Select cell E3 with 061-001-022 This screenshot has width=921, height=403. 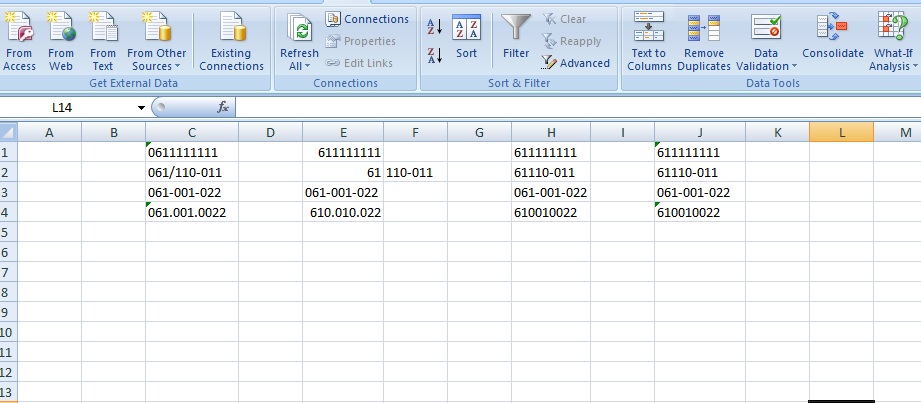(343, 192)
